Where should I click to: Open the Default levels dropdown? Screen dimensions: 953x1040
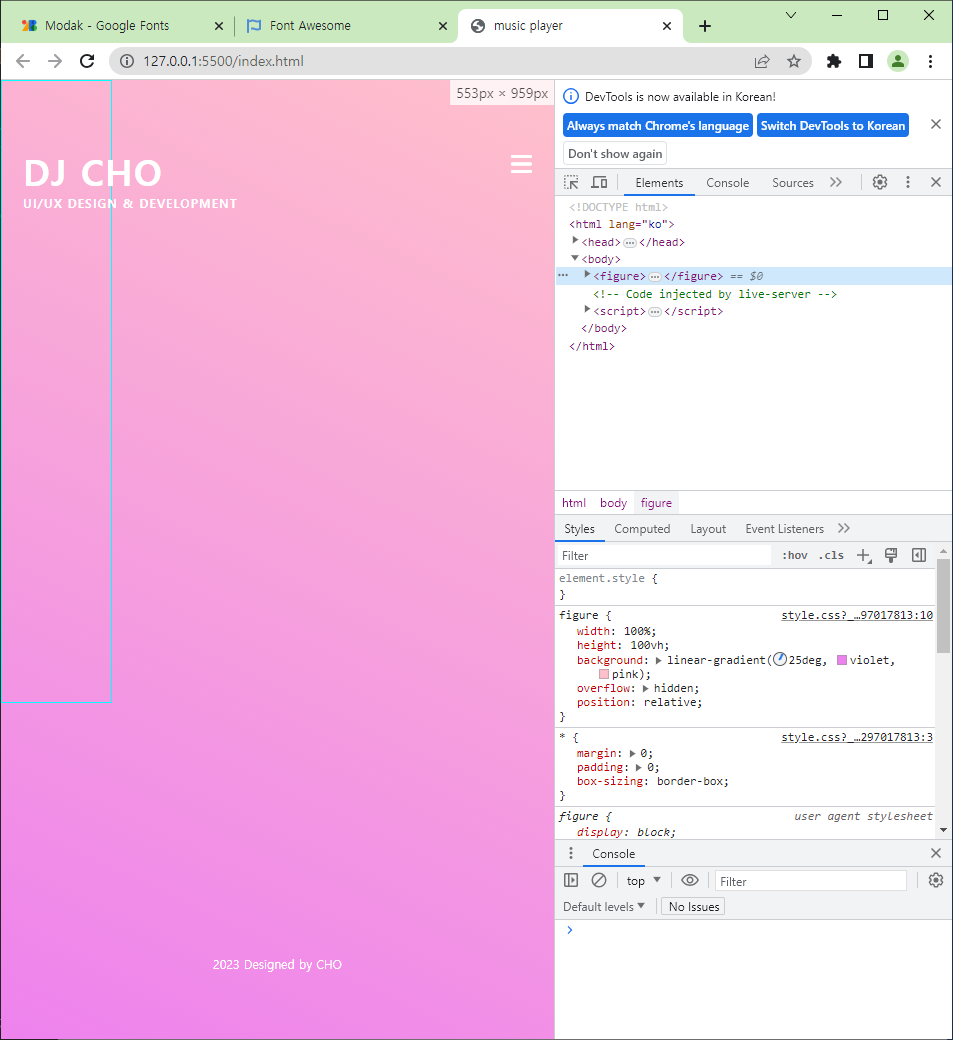(604, 907)
